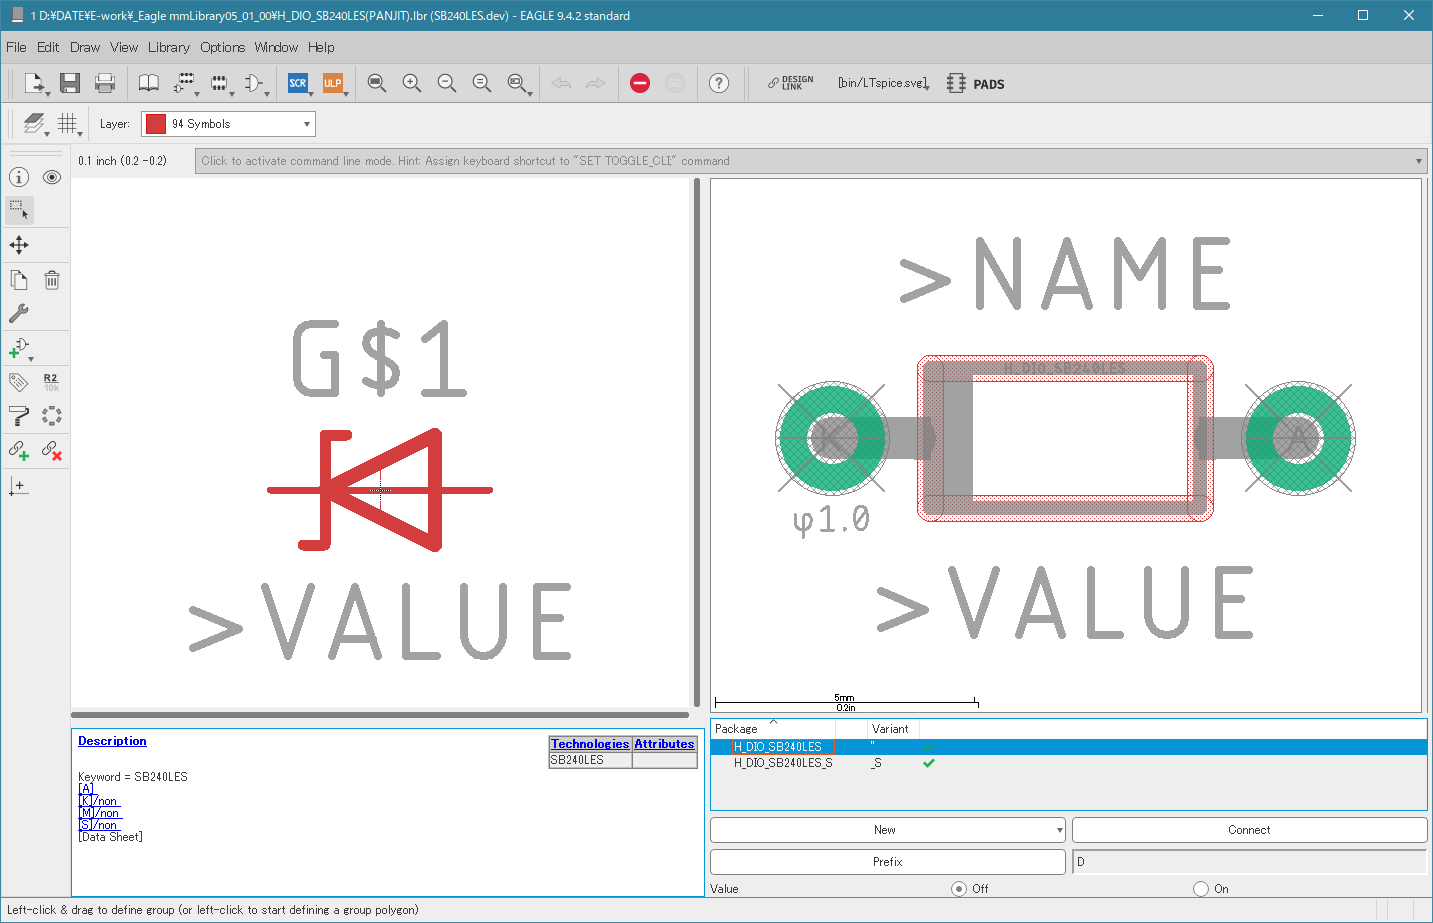Image resolution: width=1433 pixels, height=923 pixels.
Task: Click the Connect button
Action: [x=1249, y=830]
